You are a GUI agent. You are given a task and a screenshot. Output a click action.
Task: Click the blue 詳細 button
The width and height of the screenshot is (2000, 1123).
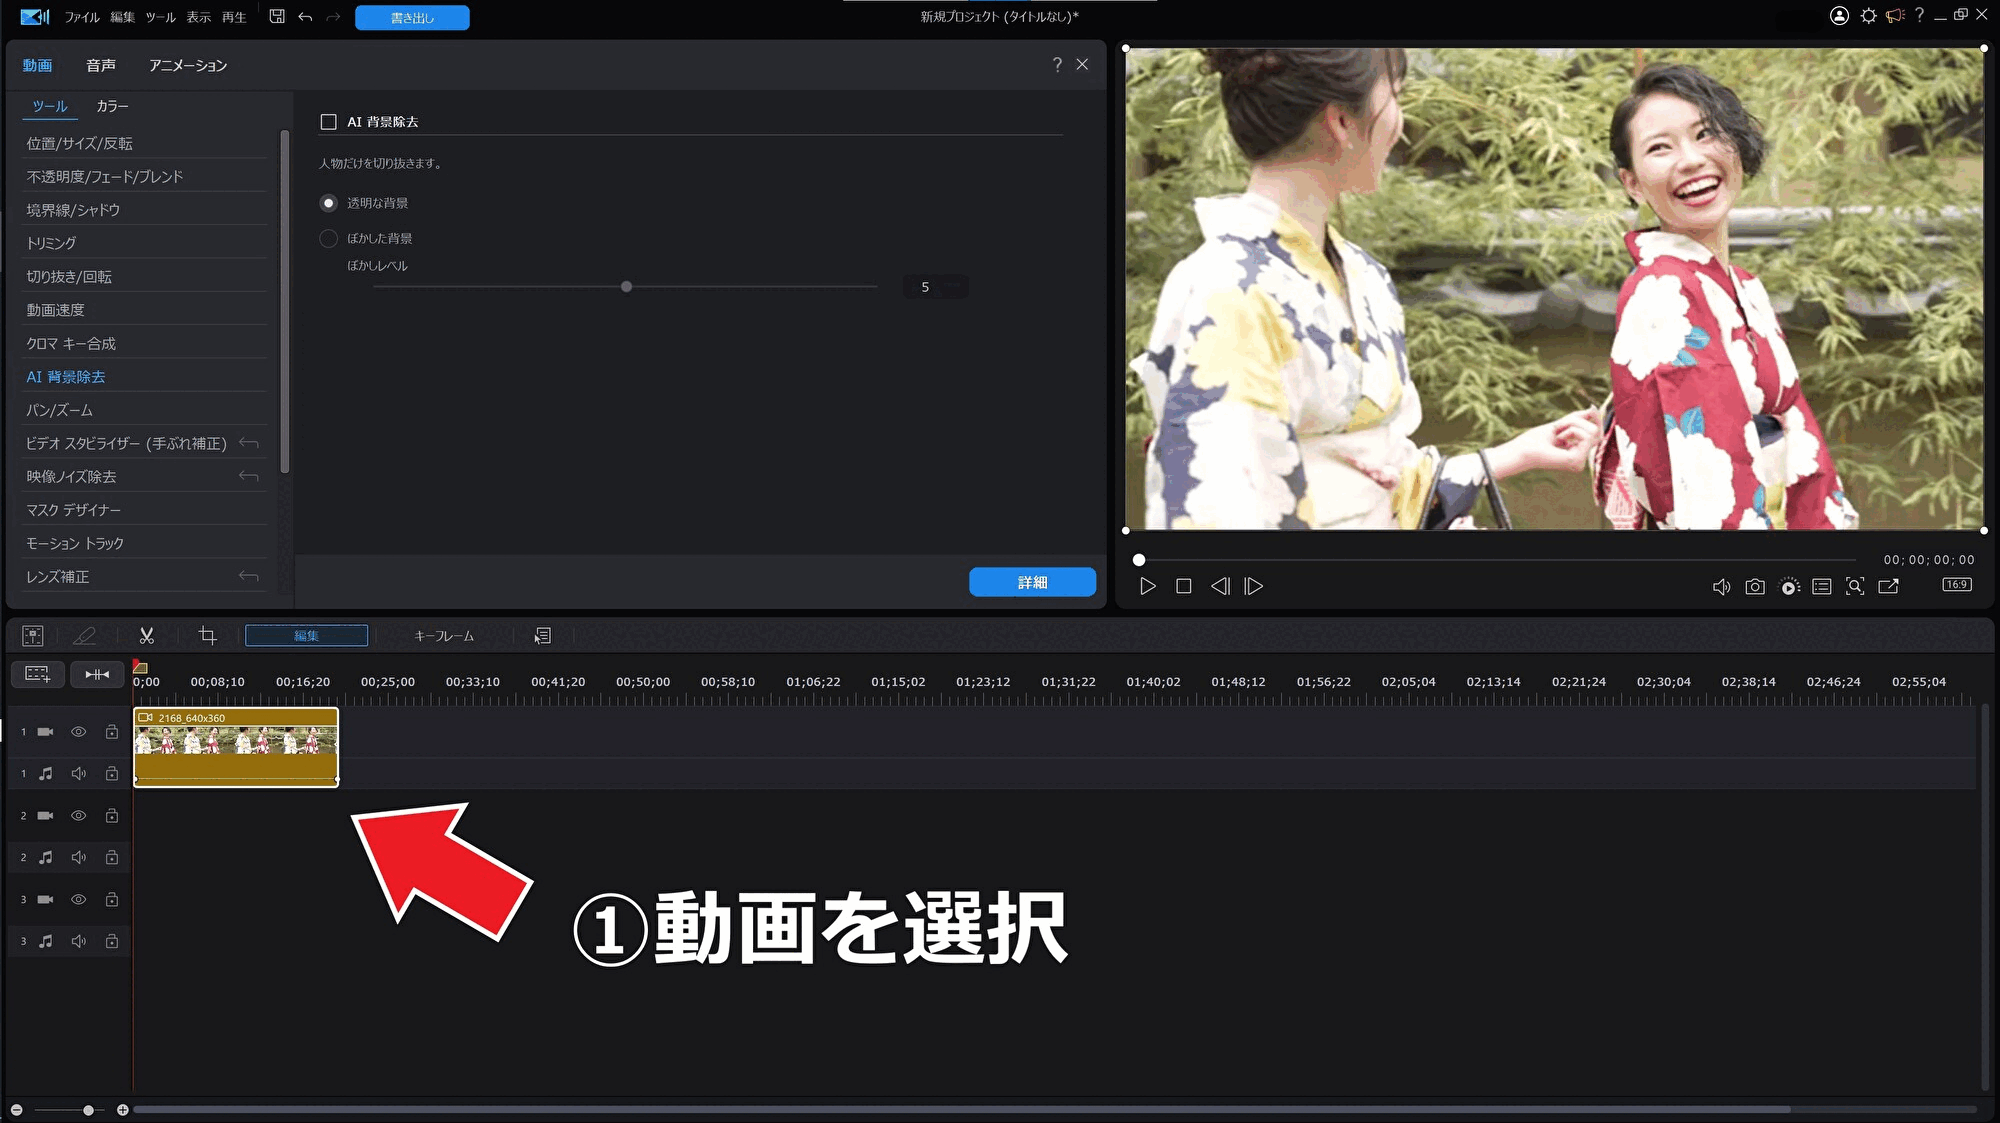[1032, 583]
